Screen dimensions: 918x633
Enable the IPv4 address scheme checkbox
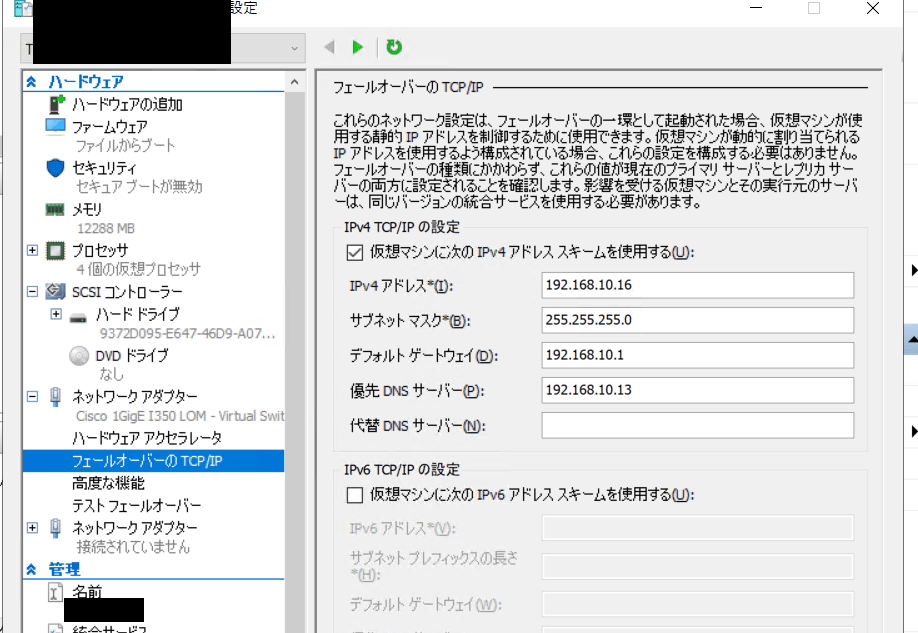click(x=355, y=252)
